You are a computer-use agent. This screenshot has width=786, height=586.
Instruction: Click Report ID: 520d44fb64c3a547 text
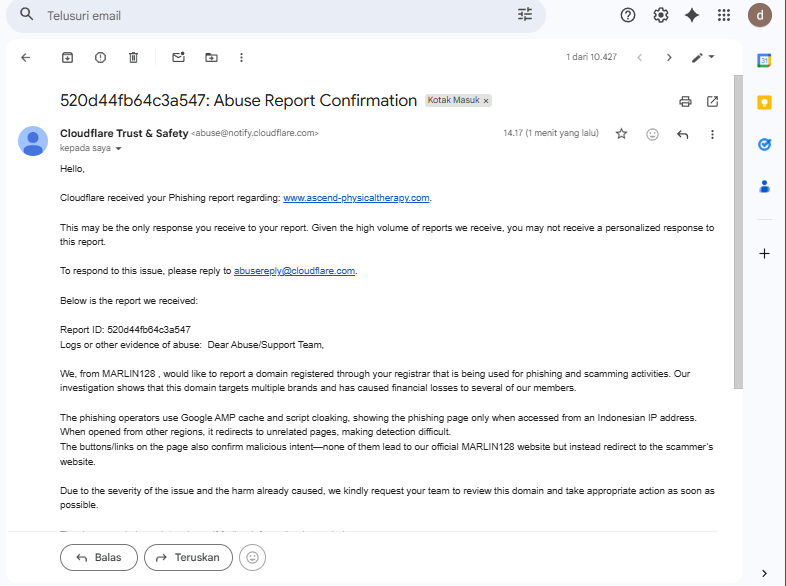(x=125, y=330)
